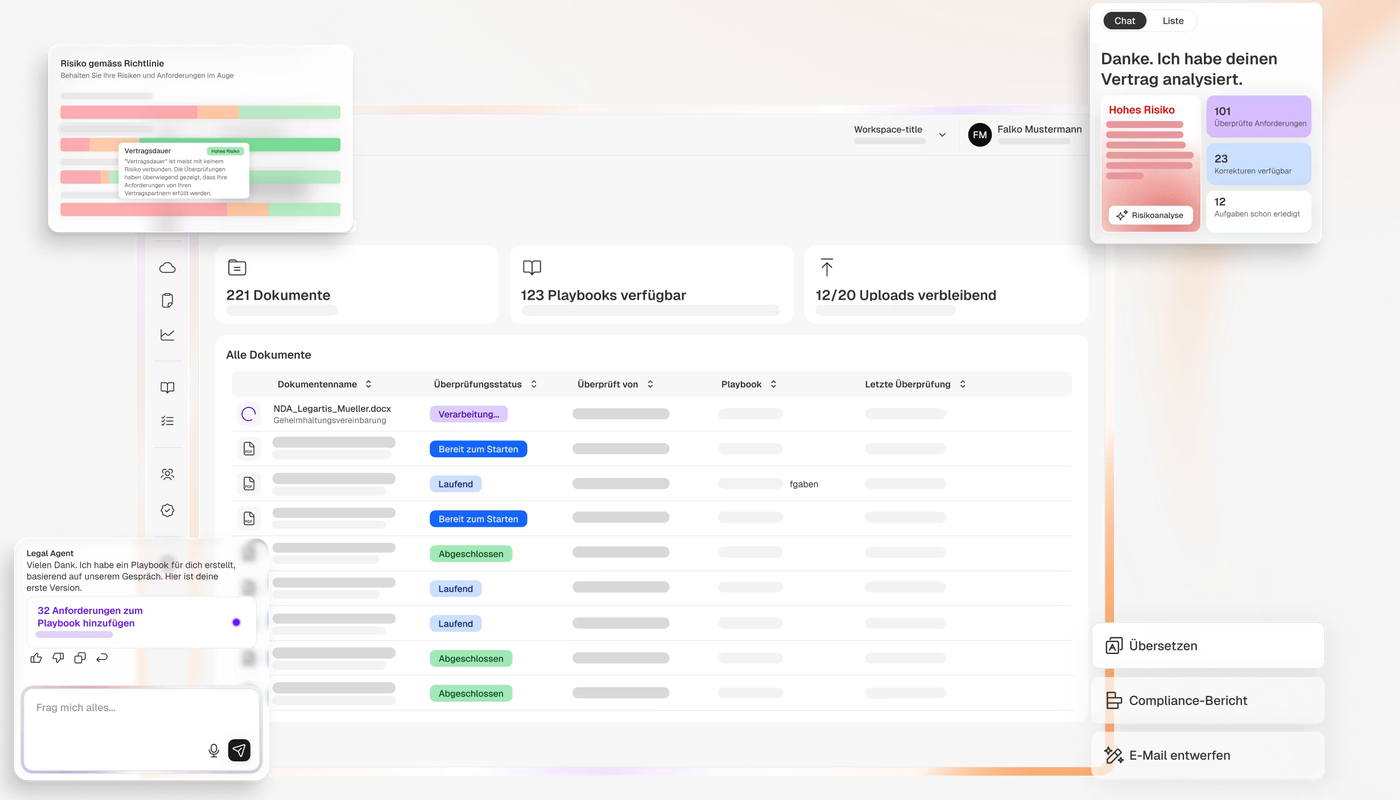This screenshot has height=800, width=1400.
Task: Click the 'Hohes Risiko' tag in Vertragsdauer tooltip
Action: tap(226, 151)
